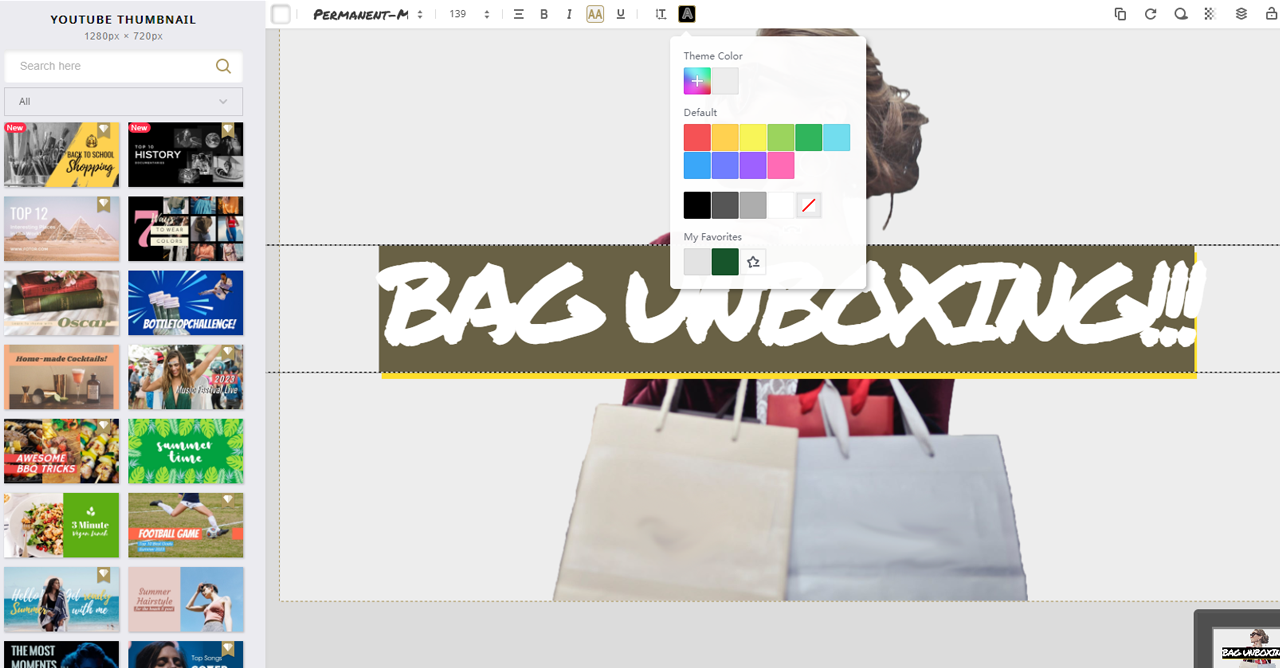Click the rotate icon in toolbar
Viewport: 1280px width, 668px height.
coord(1150,14)
